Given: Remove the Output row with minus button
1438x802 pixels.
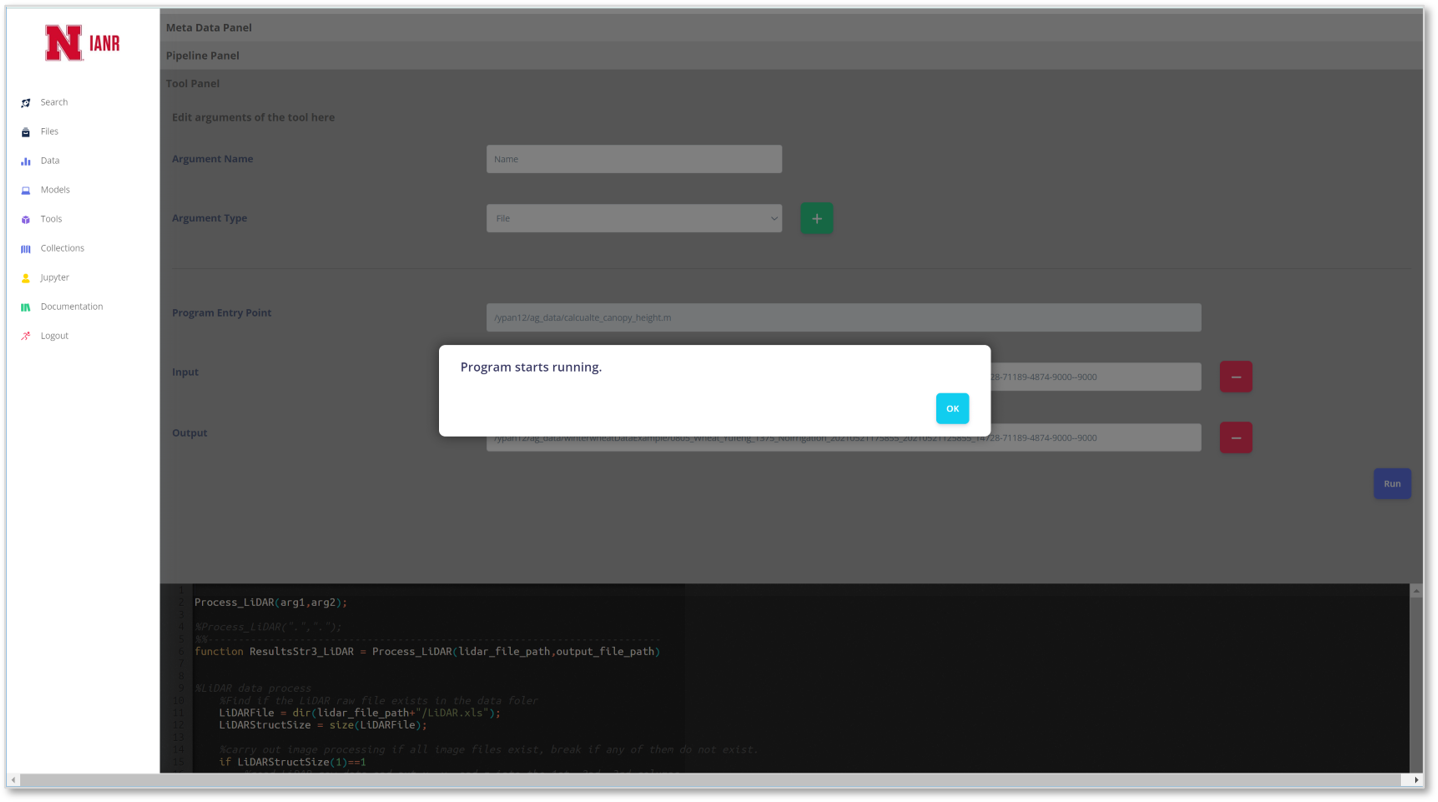Looking at the screenshot, I should click(1236, 438).
